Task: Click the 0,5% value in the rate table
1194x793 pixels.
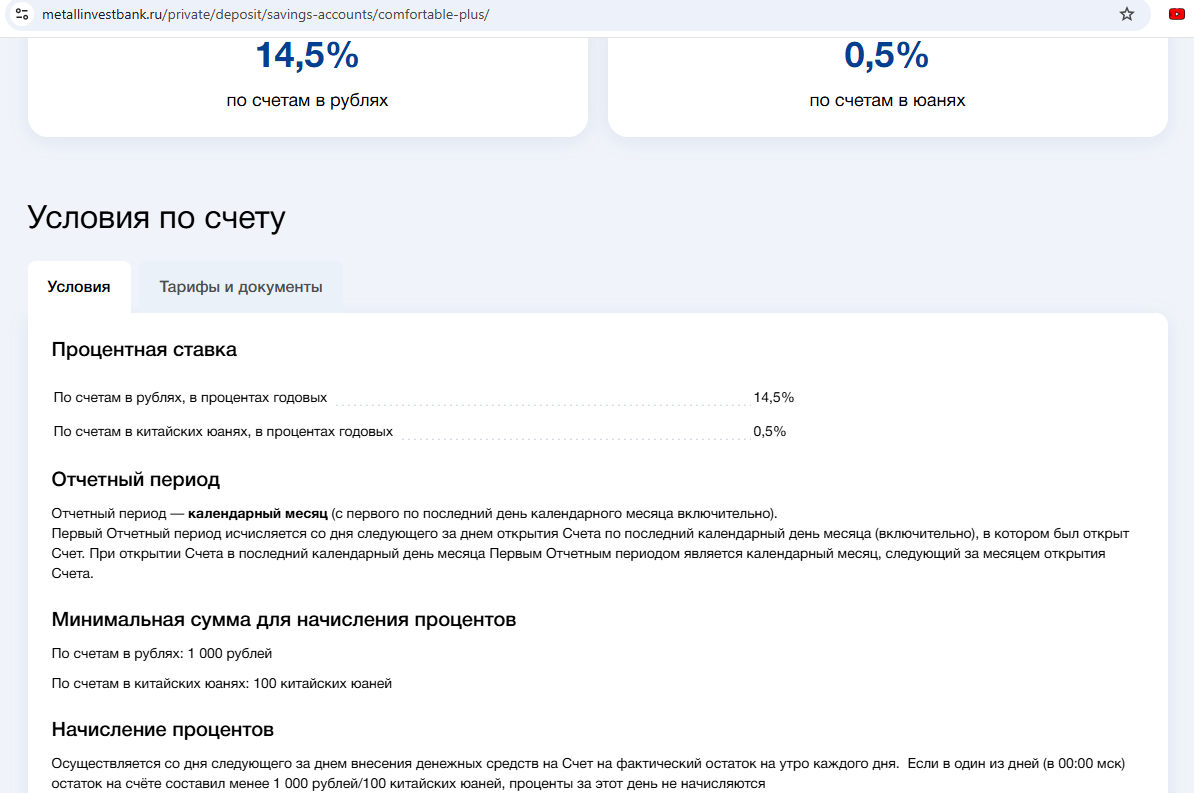Action: (x=769, y=432)
